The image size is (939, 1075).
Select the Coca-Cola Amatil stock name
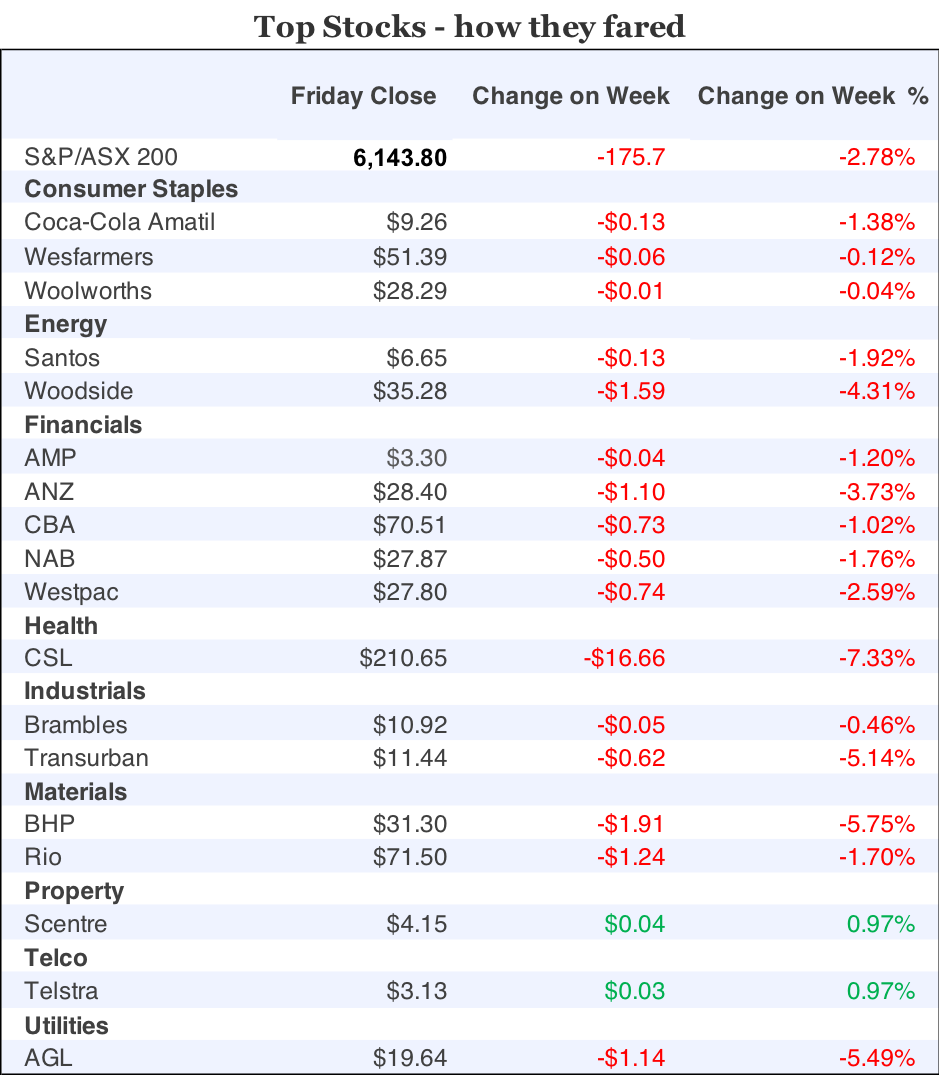pos(119,222)
